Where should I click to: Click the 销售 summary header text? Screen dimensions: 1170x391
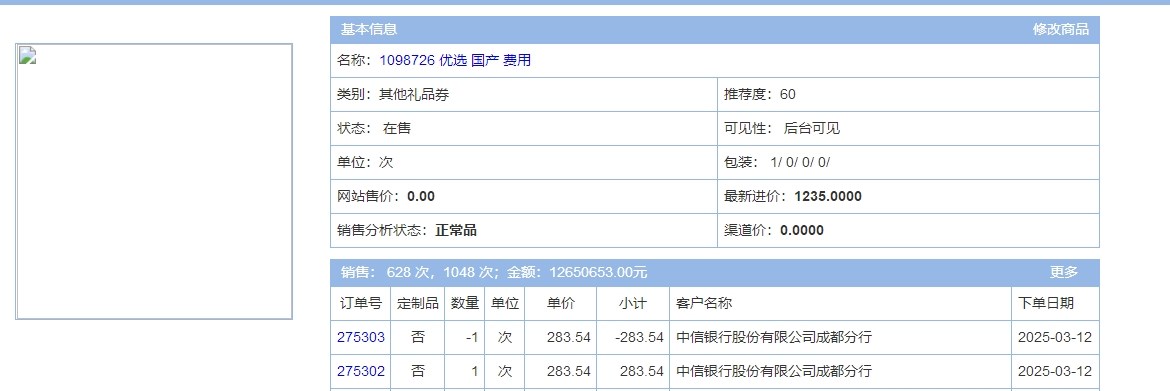494,272
